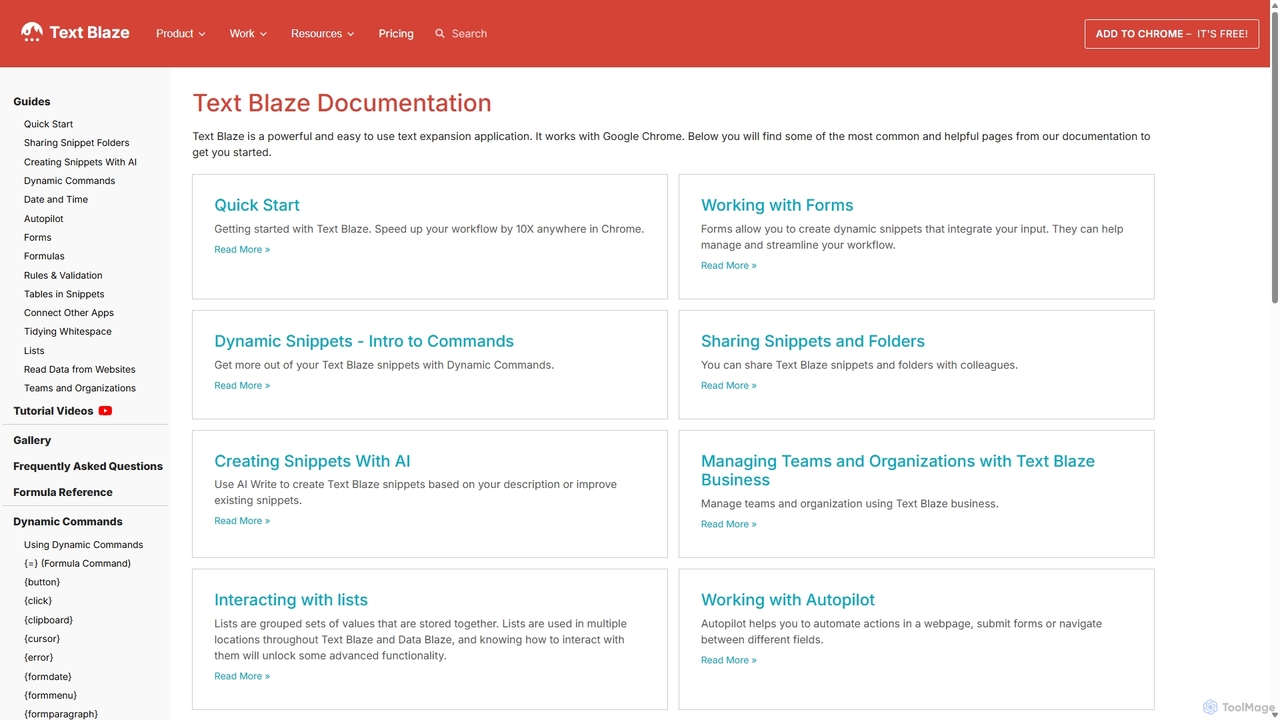Open Tidying Whitespace guide

(68, 332)
